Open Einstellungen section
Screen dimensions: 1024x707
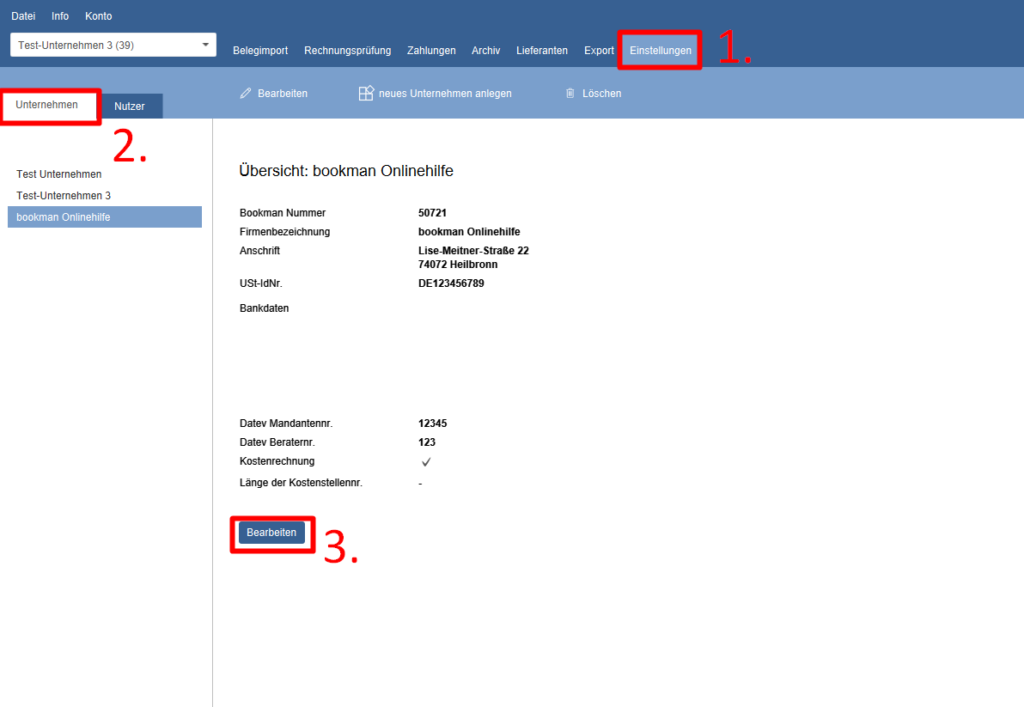(660, 50)
